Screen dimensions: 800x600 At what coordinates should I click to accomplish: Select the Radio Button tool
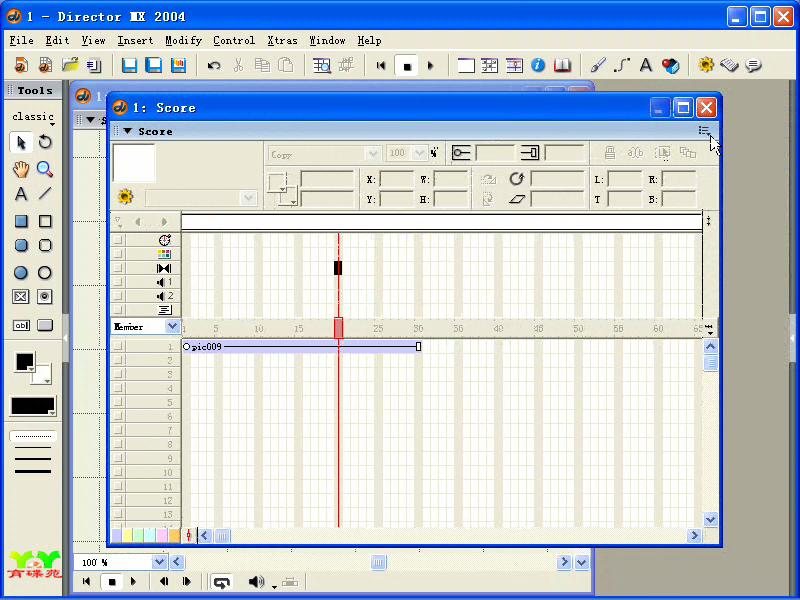[45, 296]
